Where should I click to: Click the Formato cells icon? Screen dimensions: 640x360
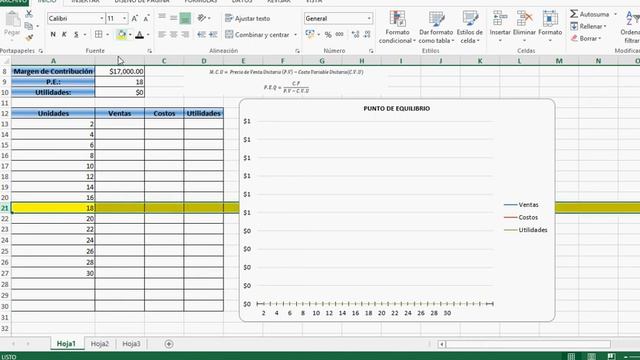click(550, 19)
